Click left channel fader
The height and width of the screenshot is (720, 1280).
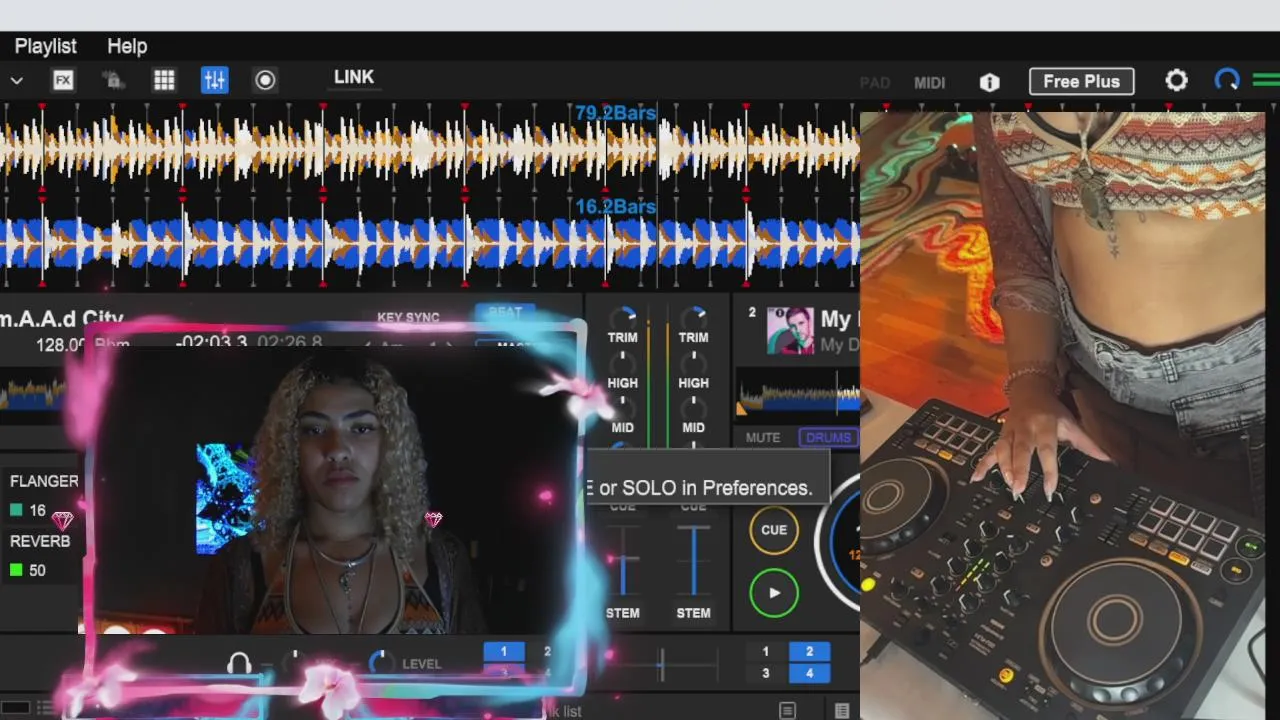pos(622,562)
